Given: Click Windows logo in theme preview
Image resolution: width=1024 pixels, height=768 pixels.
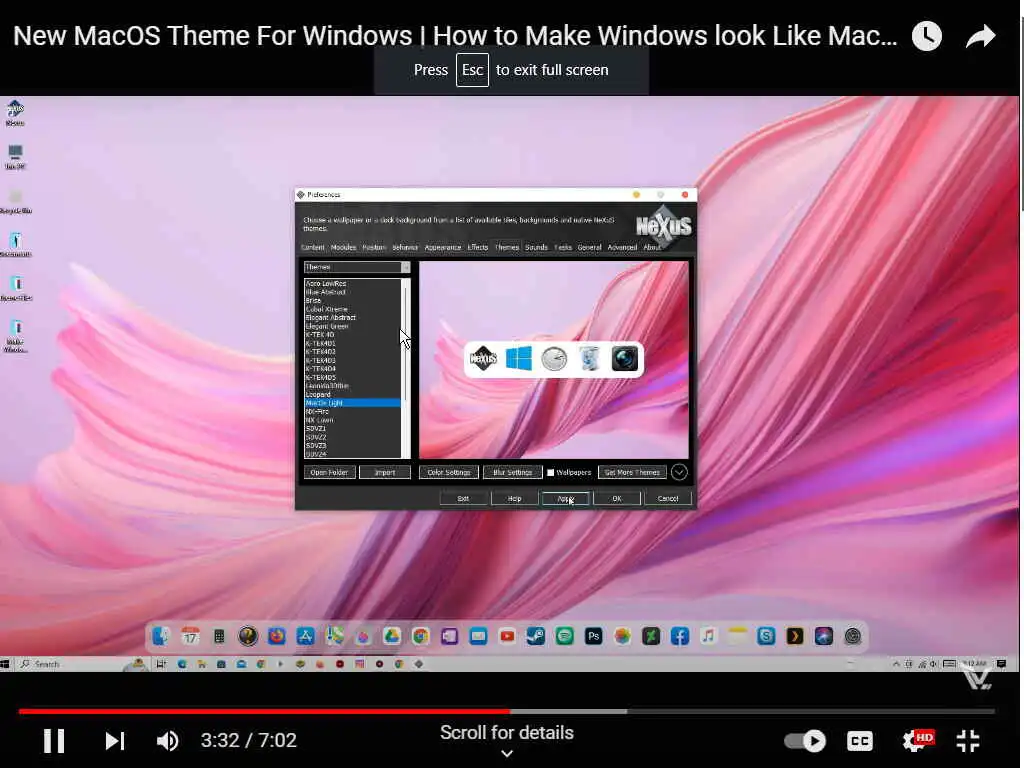Looking at the screenshot, I should 519,359.
